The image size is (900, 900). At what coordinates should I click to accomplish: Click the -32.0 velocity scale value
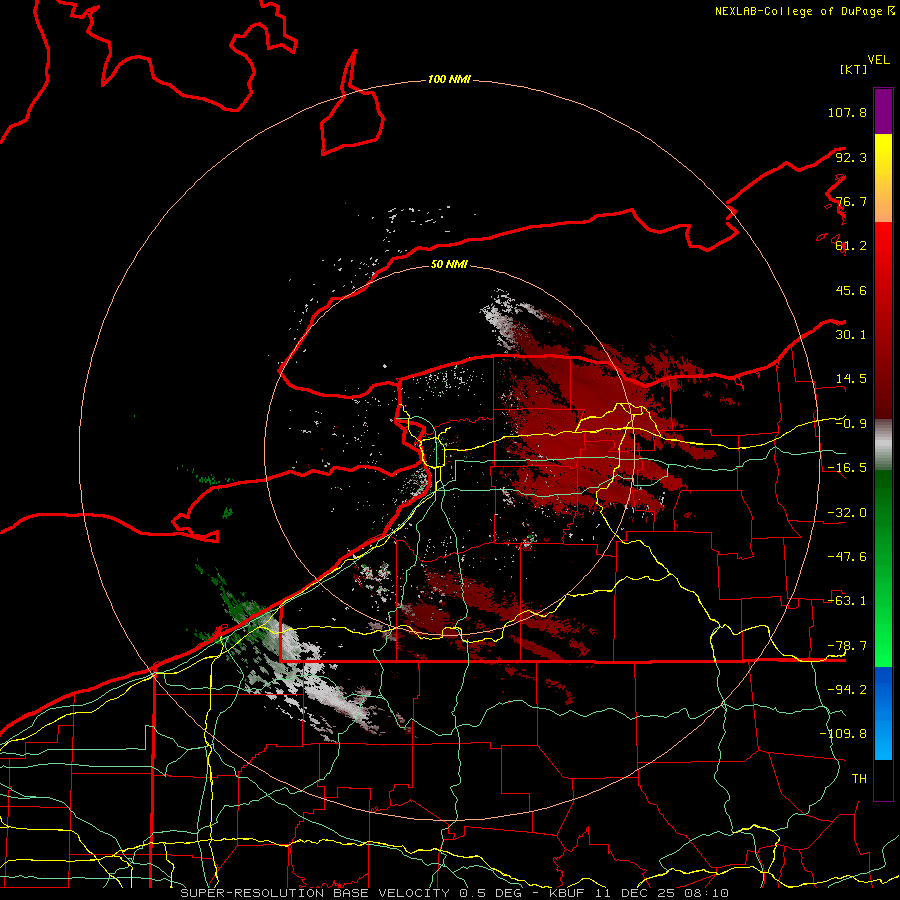(x=847, y=513)
